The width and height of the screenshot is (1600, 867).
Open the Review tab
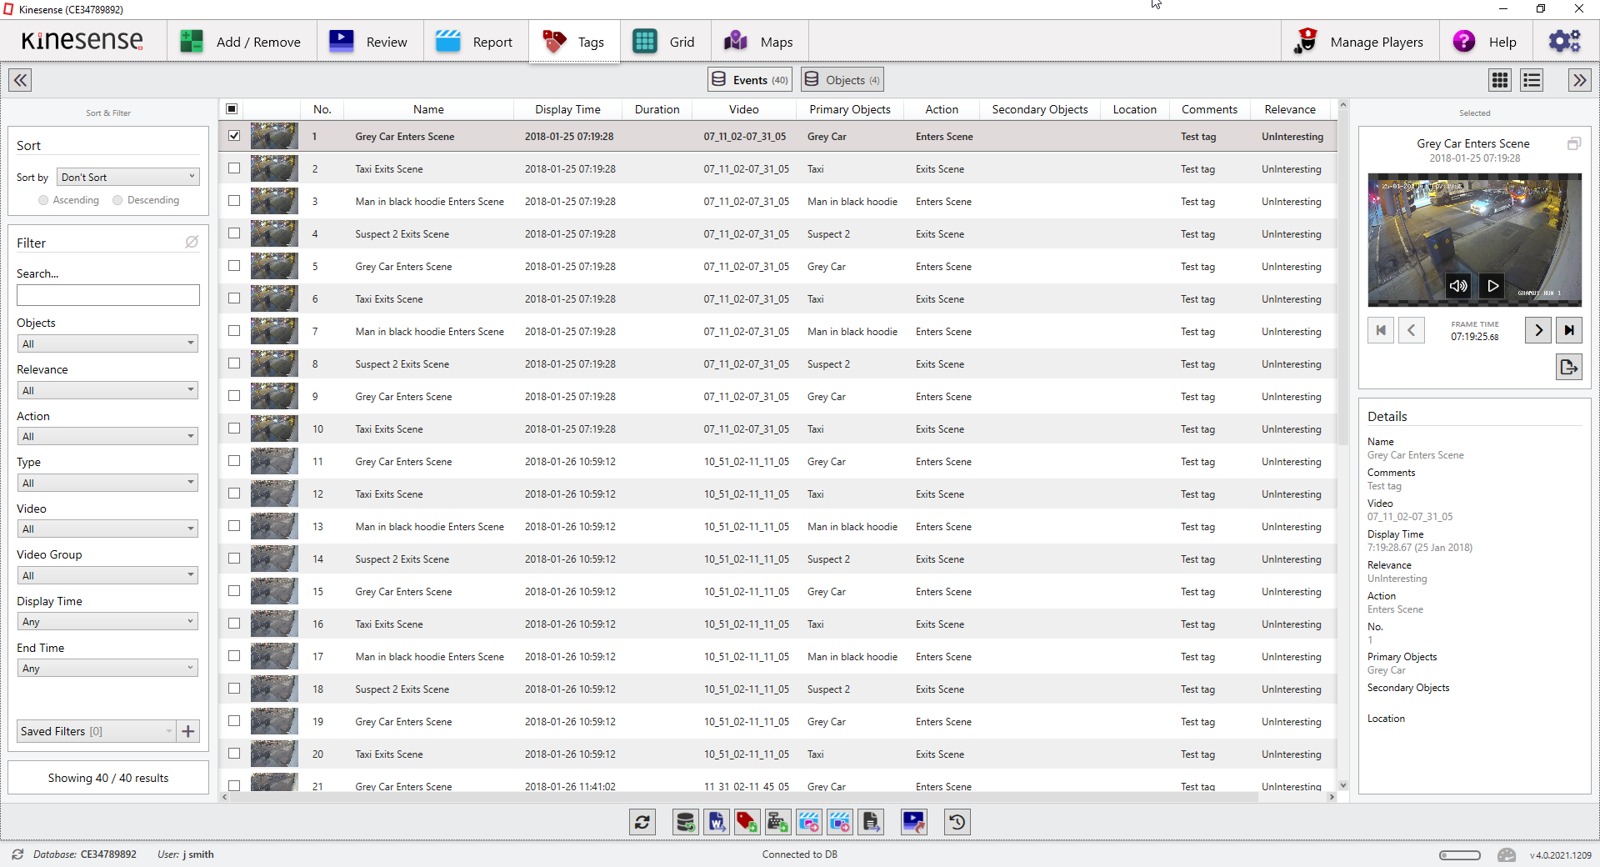tap(368, 42)
